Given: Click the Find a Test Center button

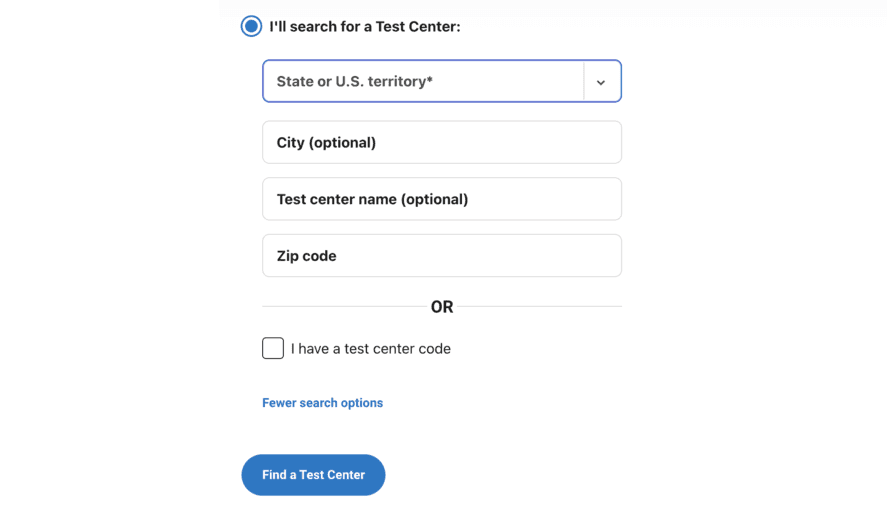Looking at the screenshot, I should [x=313, y=475].
